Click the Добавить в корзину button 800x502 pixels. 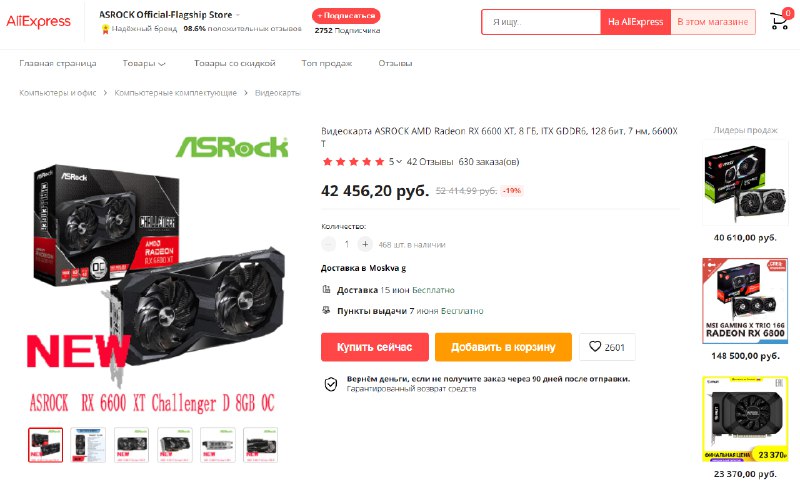pos(503,347)
